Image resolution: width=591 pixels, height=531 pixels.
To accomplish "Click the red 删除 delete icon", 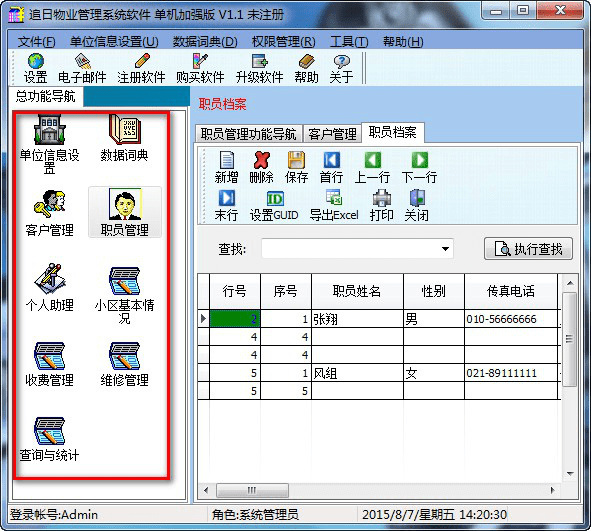I will [261, 167].
